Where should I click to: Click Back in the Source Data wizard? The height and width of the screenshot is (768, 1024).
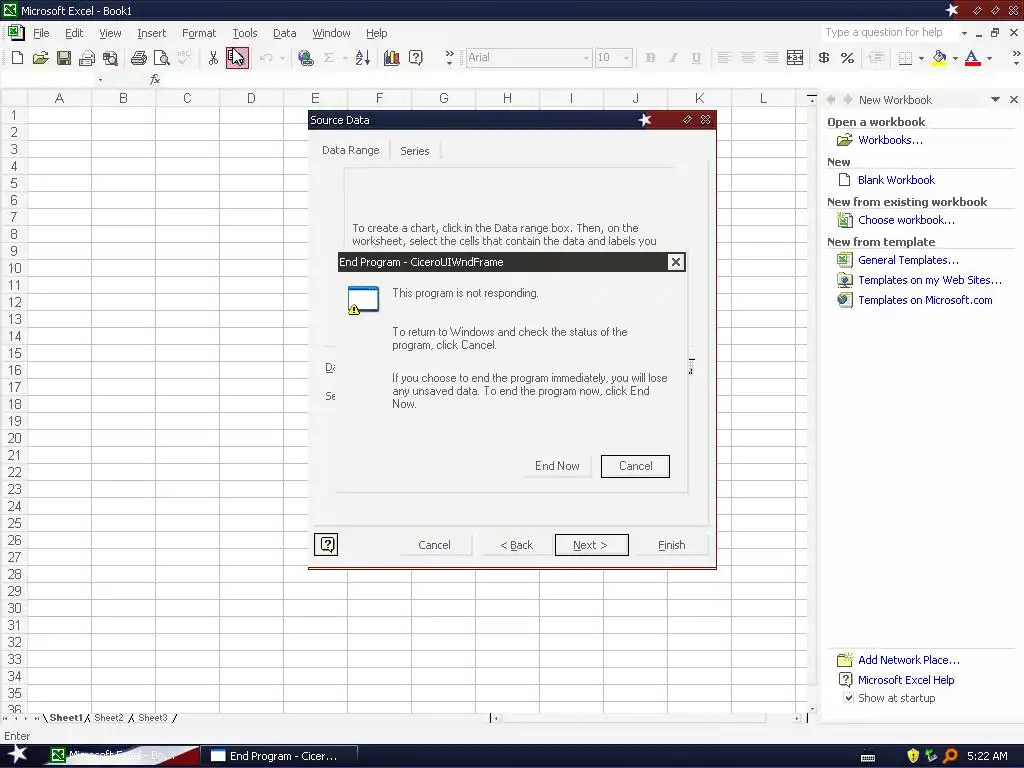[x=516, y=545]
